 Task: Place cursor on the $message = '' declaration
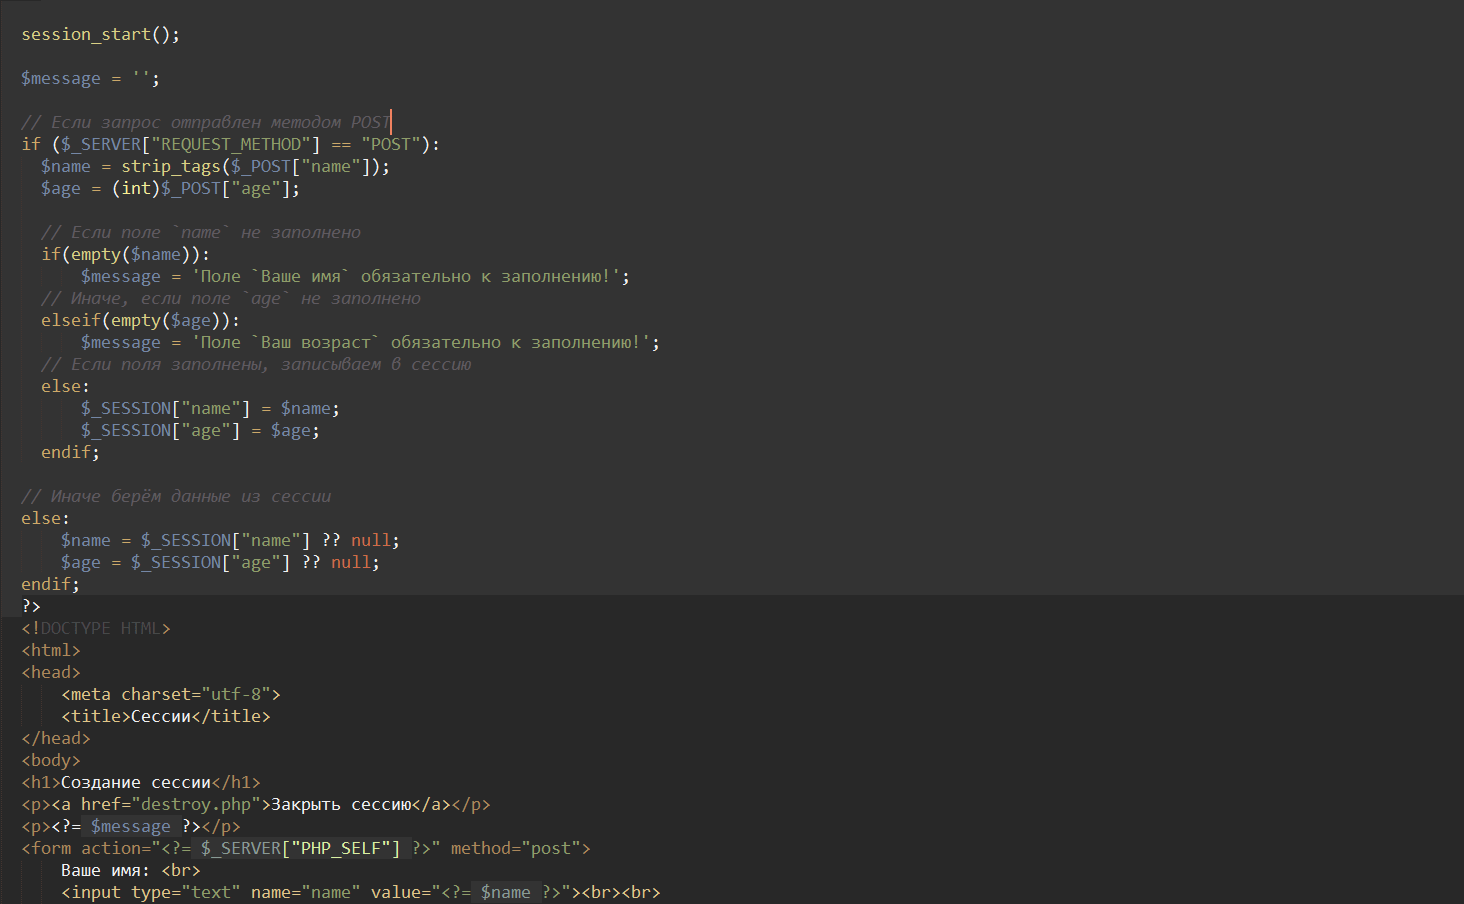pos(90,78)
